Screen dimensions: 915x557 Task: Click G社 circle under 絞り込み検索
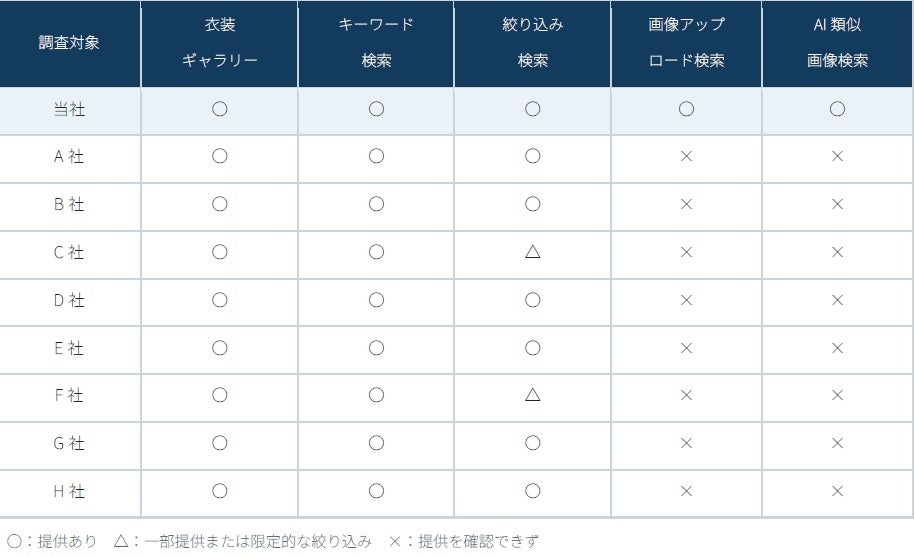(532, 443)
